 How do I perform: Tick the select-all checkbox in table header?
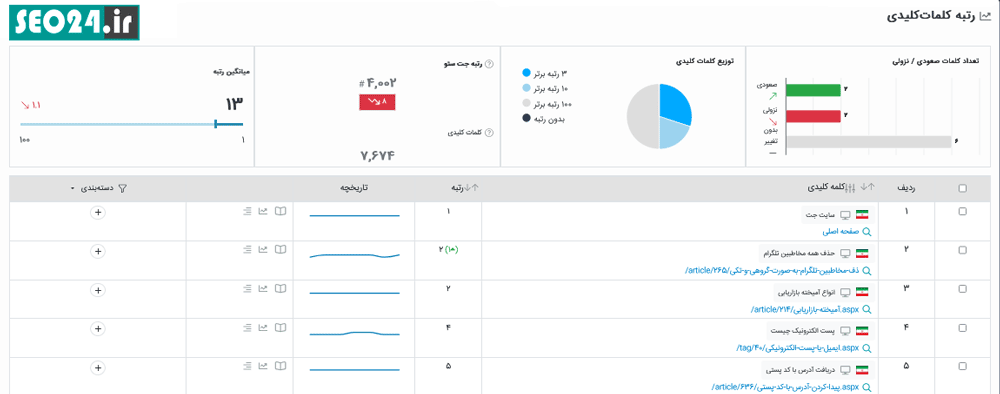[x=962, y=188]
